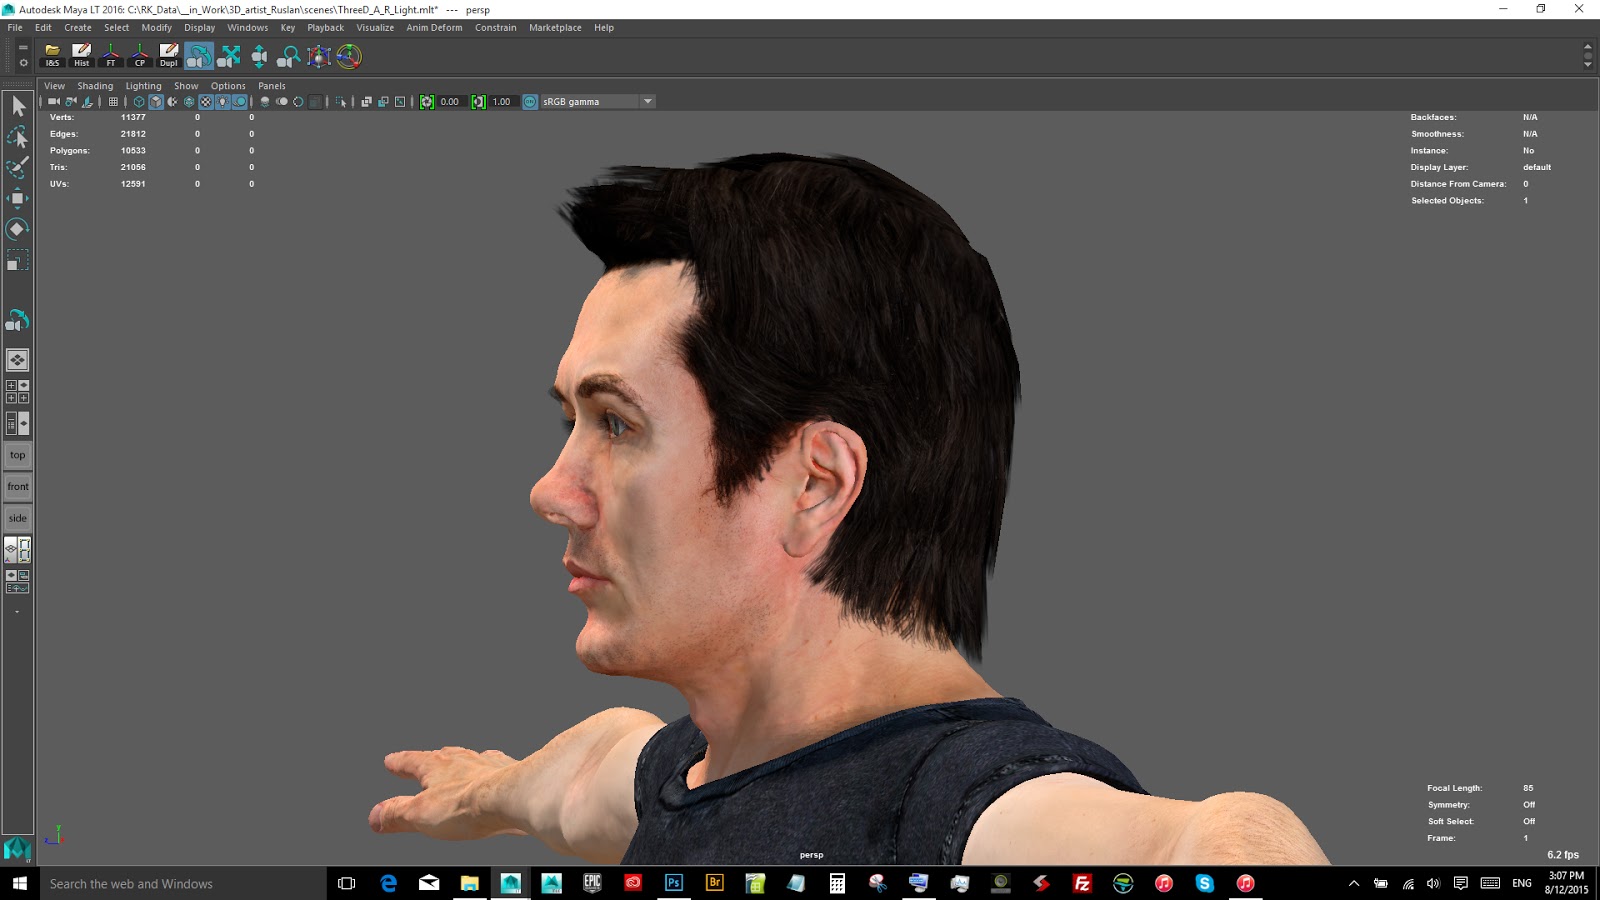Open the Modify menu
This screenshot has height=900, width=1600.
point(156,27)
